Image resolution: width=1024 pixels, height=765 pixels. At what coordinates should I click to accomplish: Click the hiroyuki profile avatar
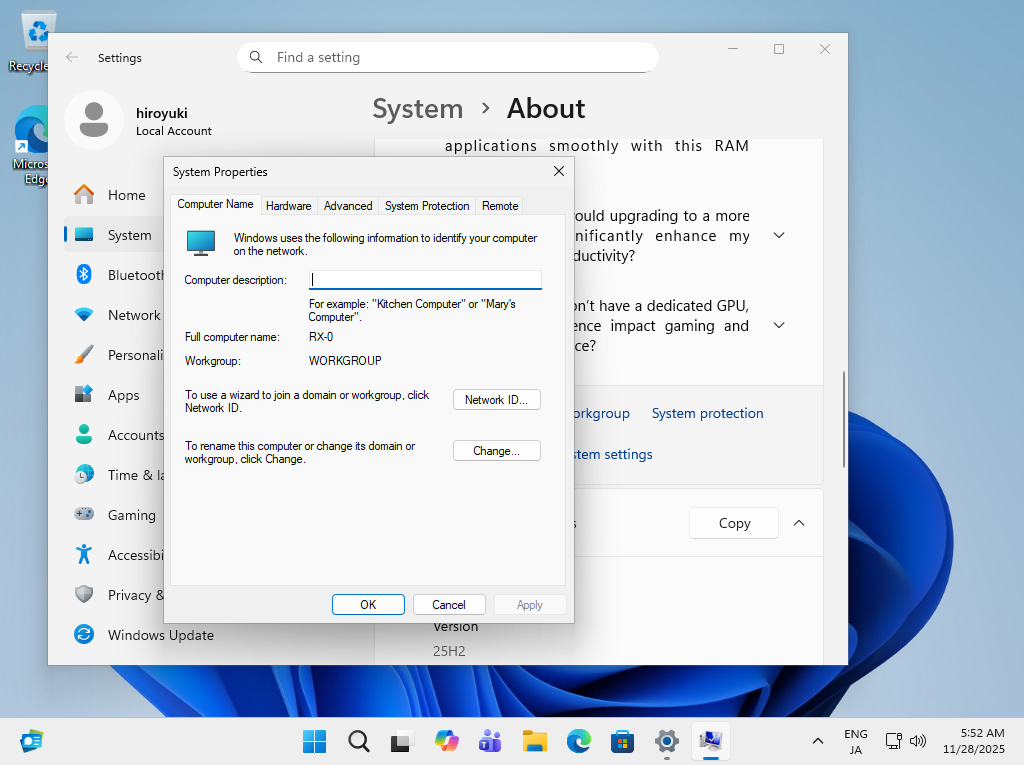(x=94, y=120)
